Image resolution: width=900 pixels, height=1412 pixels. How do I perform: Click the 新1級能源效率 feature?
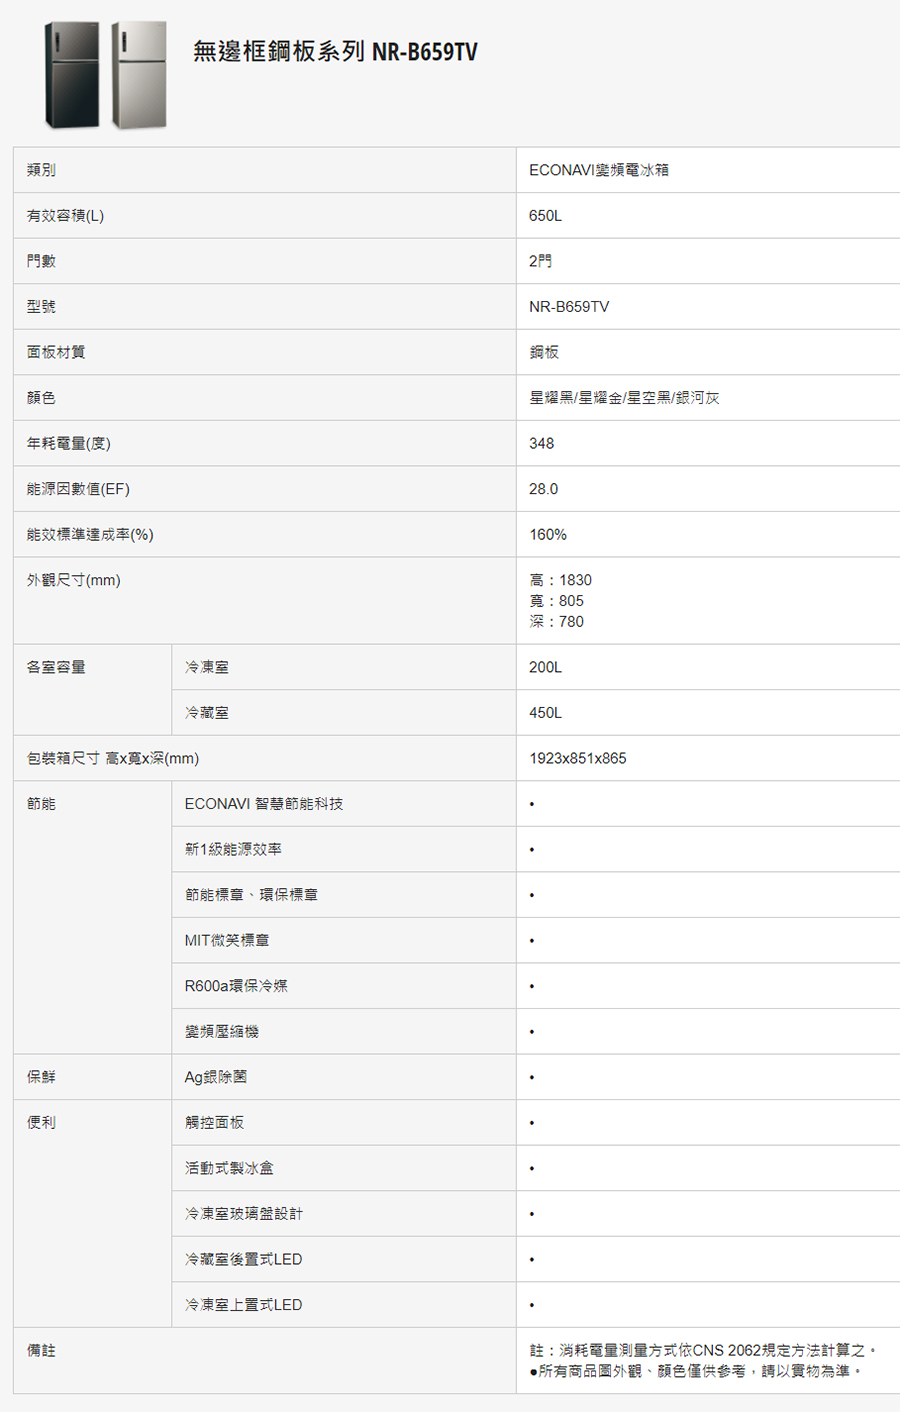[233, 850]
